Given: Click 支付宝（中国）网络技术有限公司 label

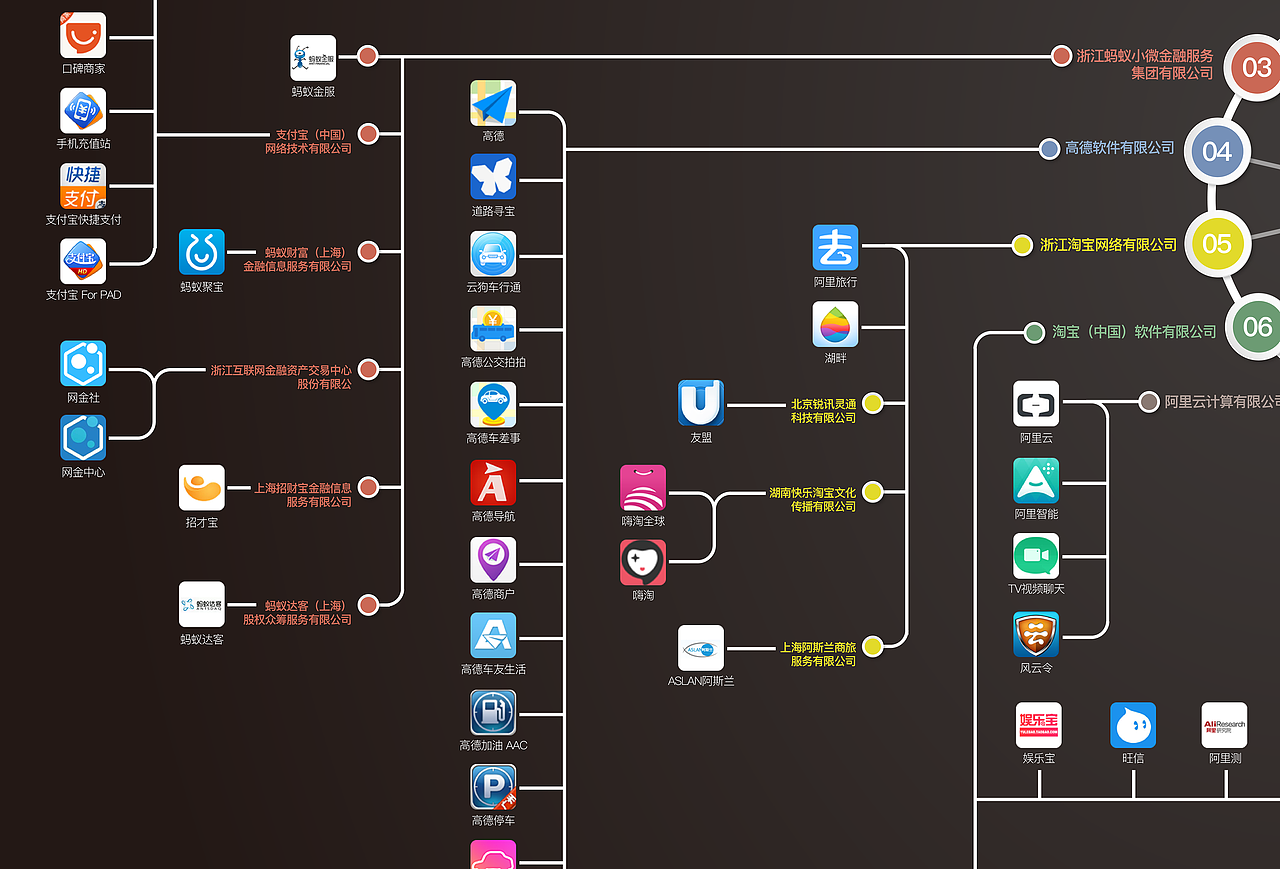Looking at the screenshot, I should 308,141.
